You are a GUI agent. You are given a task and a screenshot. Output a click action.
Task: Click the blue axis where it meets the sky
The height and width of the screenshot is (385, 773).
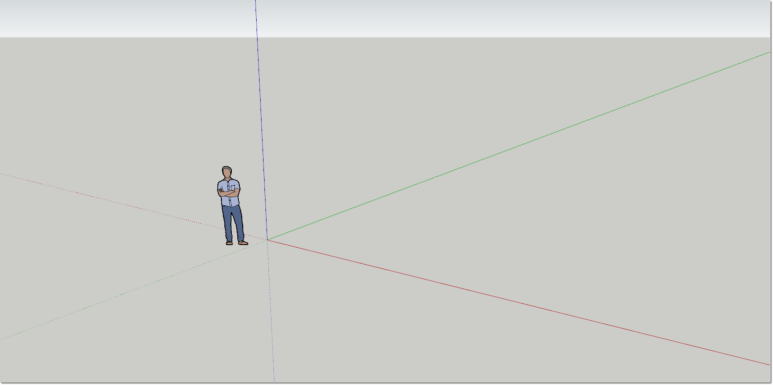pos(257,37)
